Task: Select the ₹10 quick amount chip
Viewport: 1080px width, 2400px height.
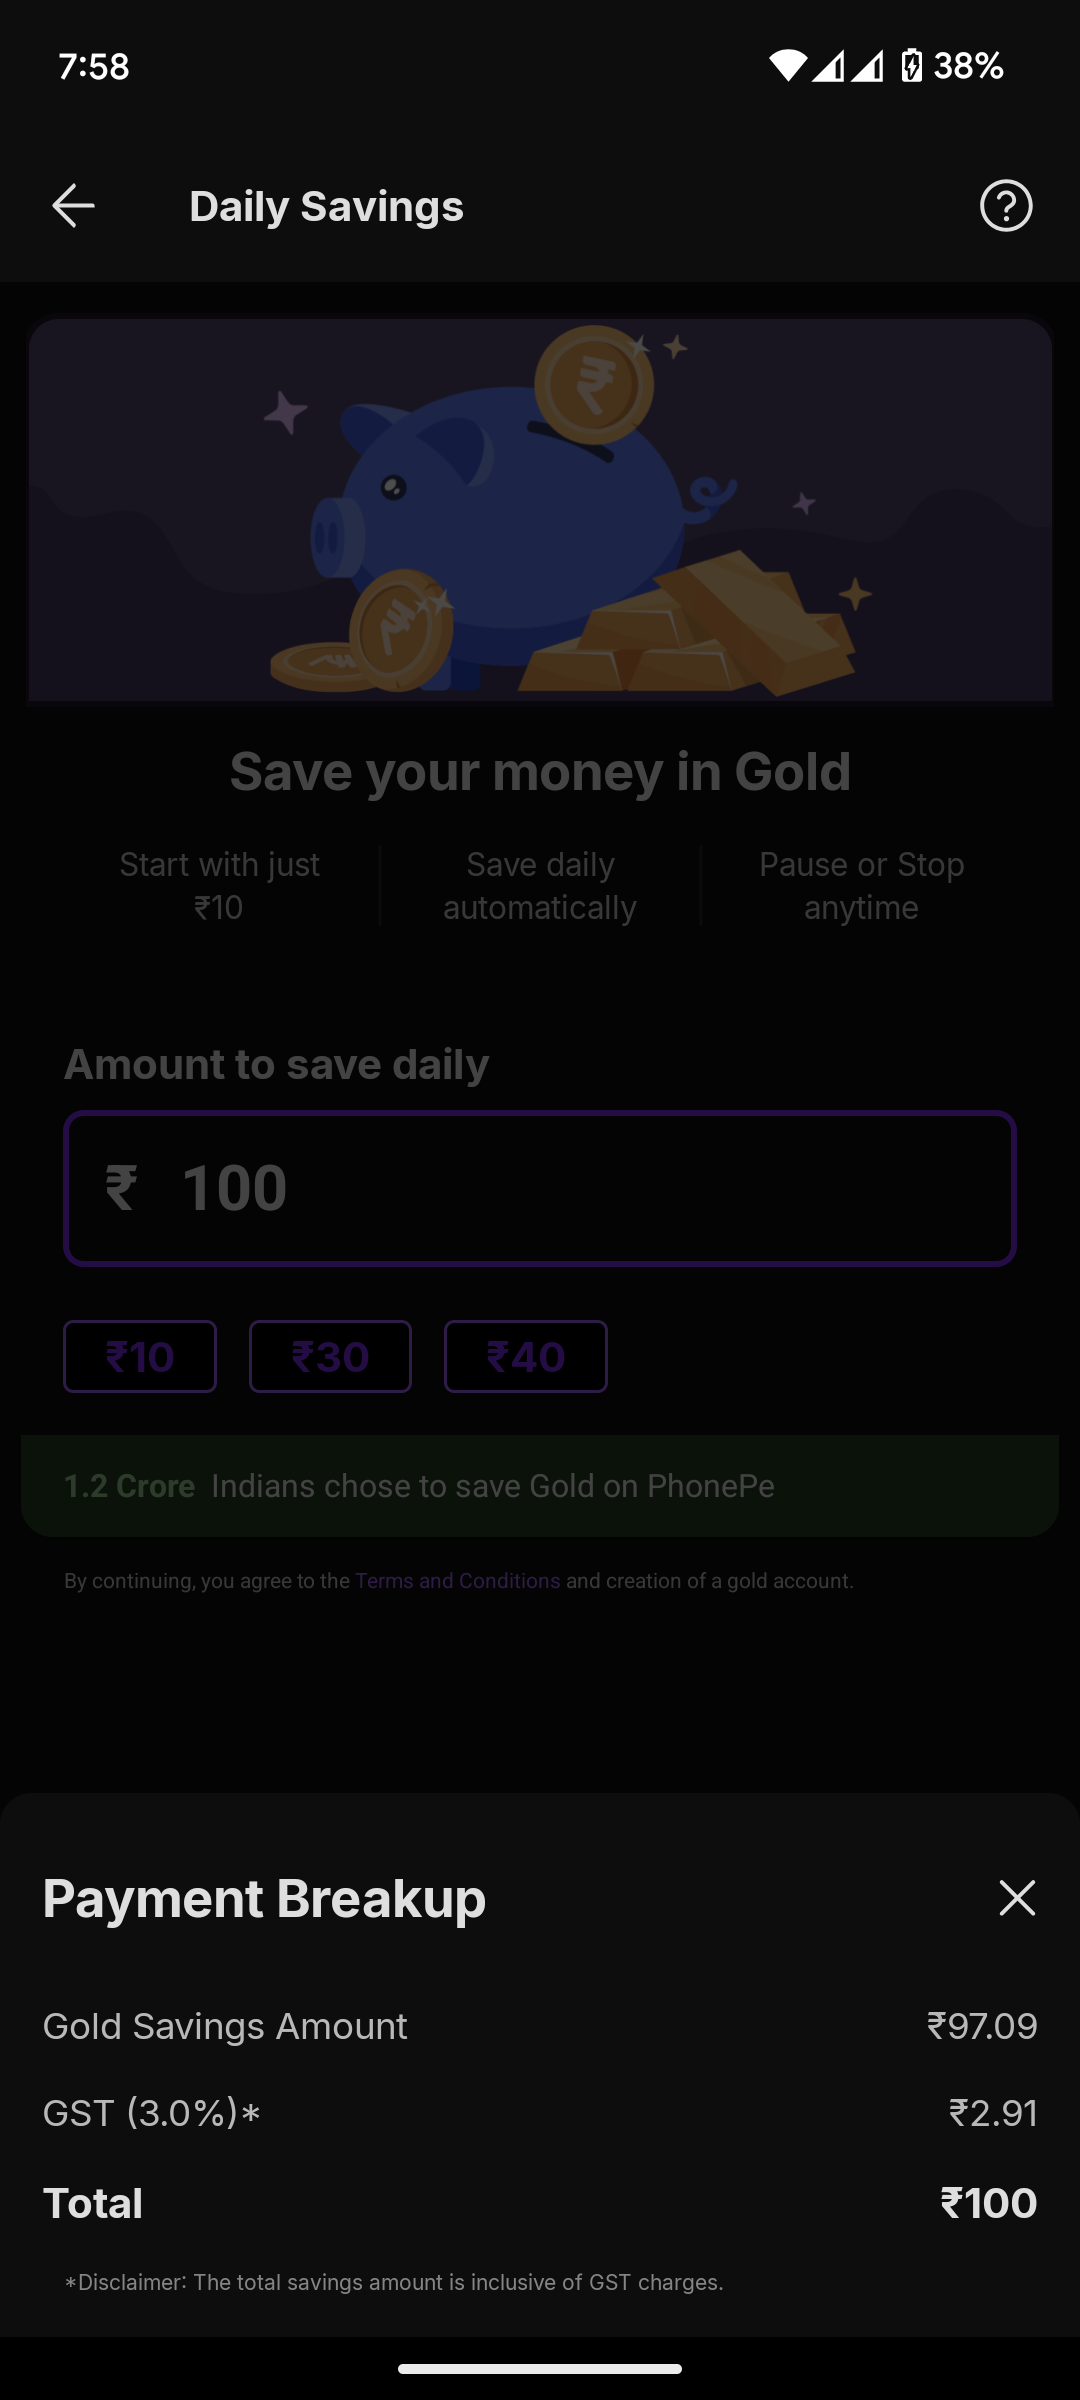Action: [140, 1356]
